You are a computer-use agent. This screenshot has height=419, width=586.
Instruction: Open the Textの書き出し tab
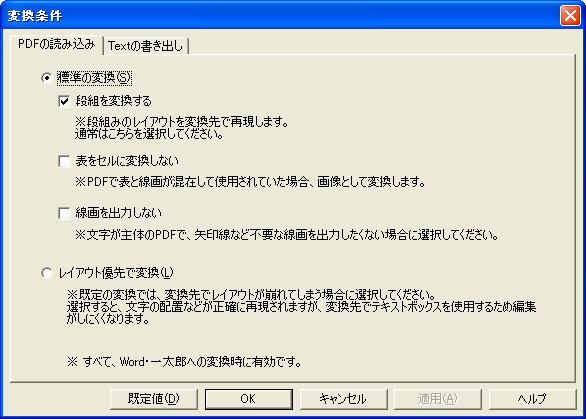[145, 46]
